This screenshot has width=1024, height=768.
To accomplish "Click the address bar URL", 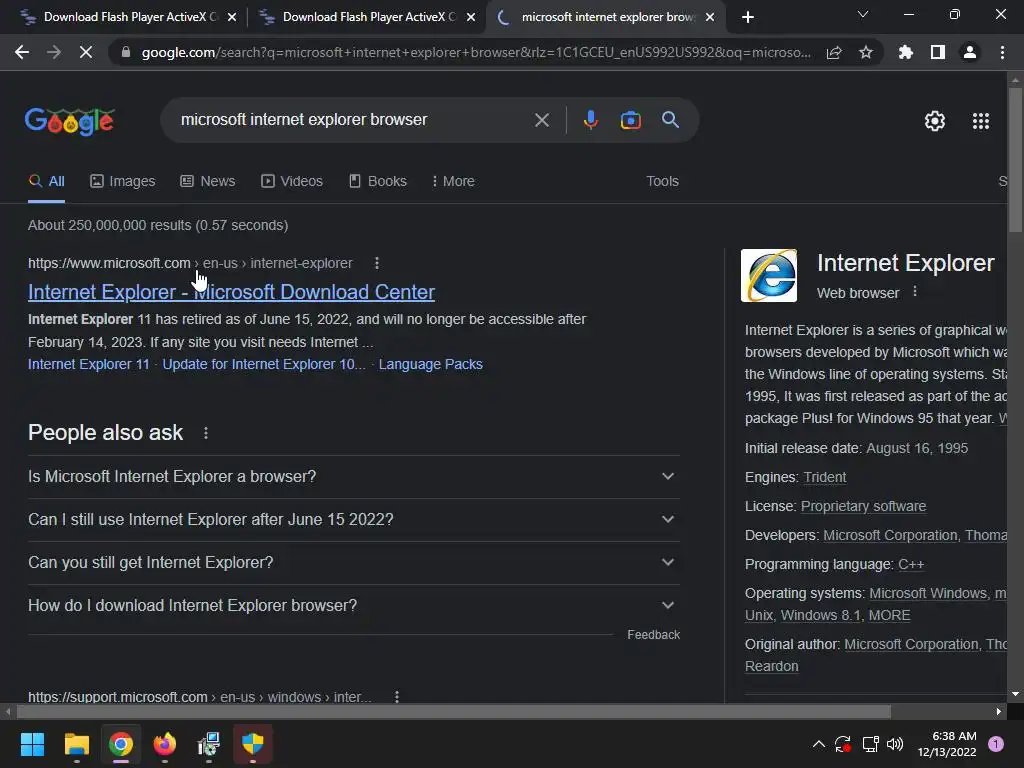I will (476, 52).
